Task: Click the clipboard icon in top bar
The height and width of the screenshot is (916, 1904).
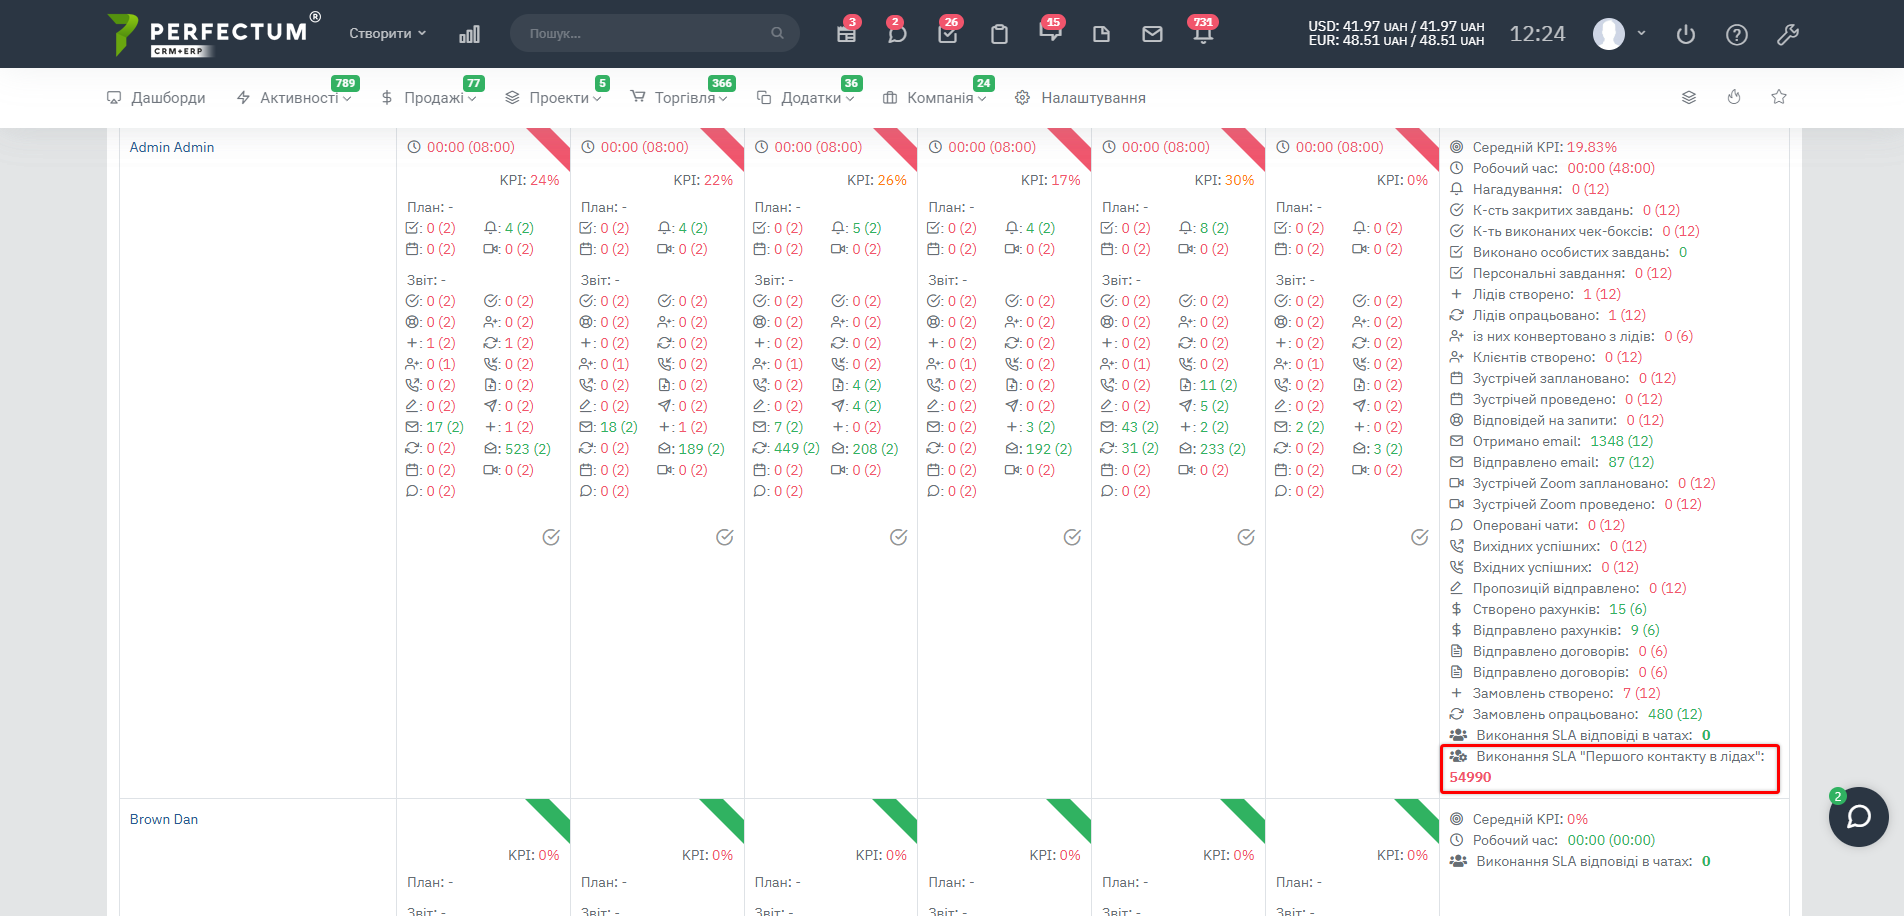Action: click(x=999, y=34)
